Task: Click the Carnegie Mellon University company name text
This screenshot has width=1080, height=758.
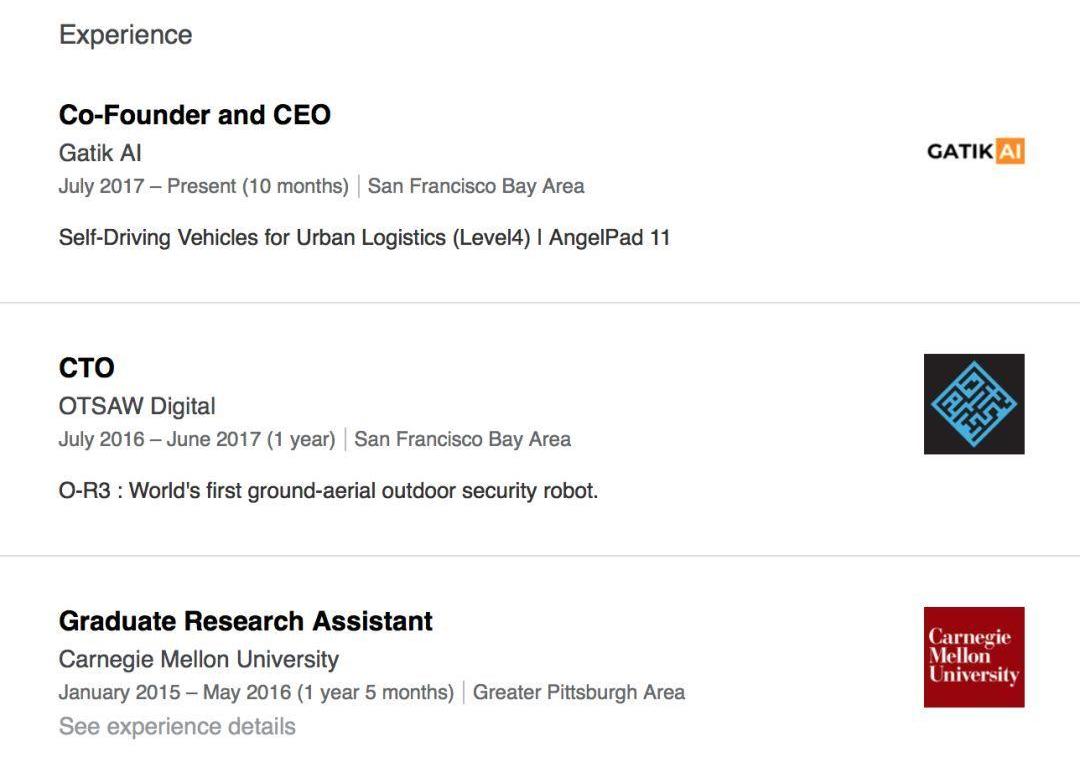Action: coord(199,660)
